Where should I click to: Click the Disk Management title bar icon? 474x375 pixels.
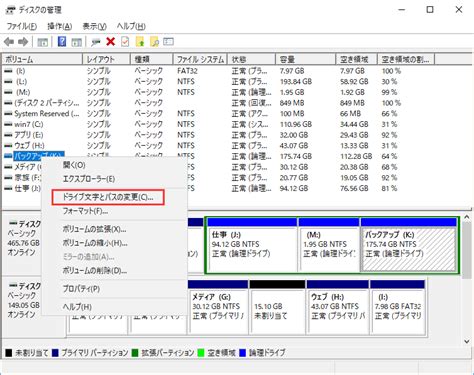click(x=11, y=10)
